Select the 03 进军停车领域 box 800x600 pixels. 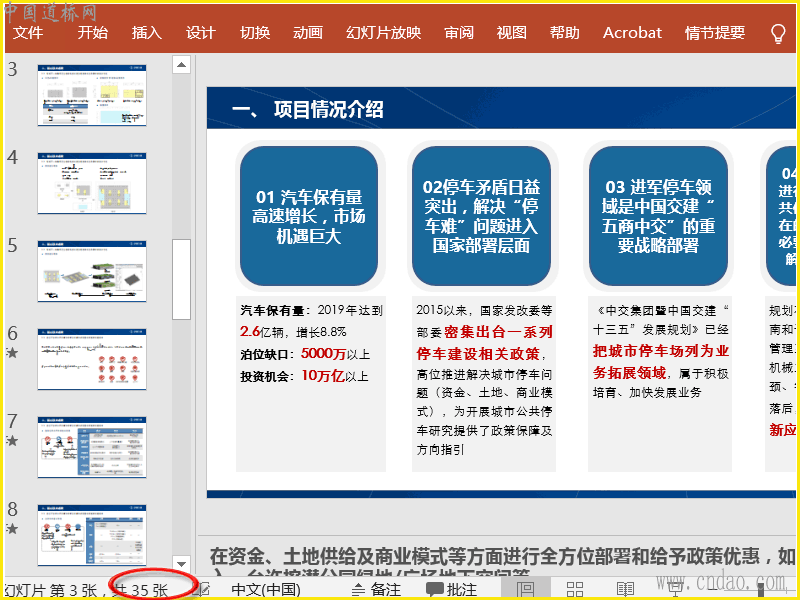(658, 216)
